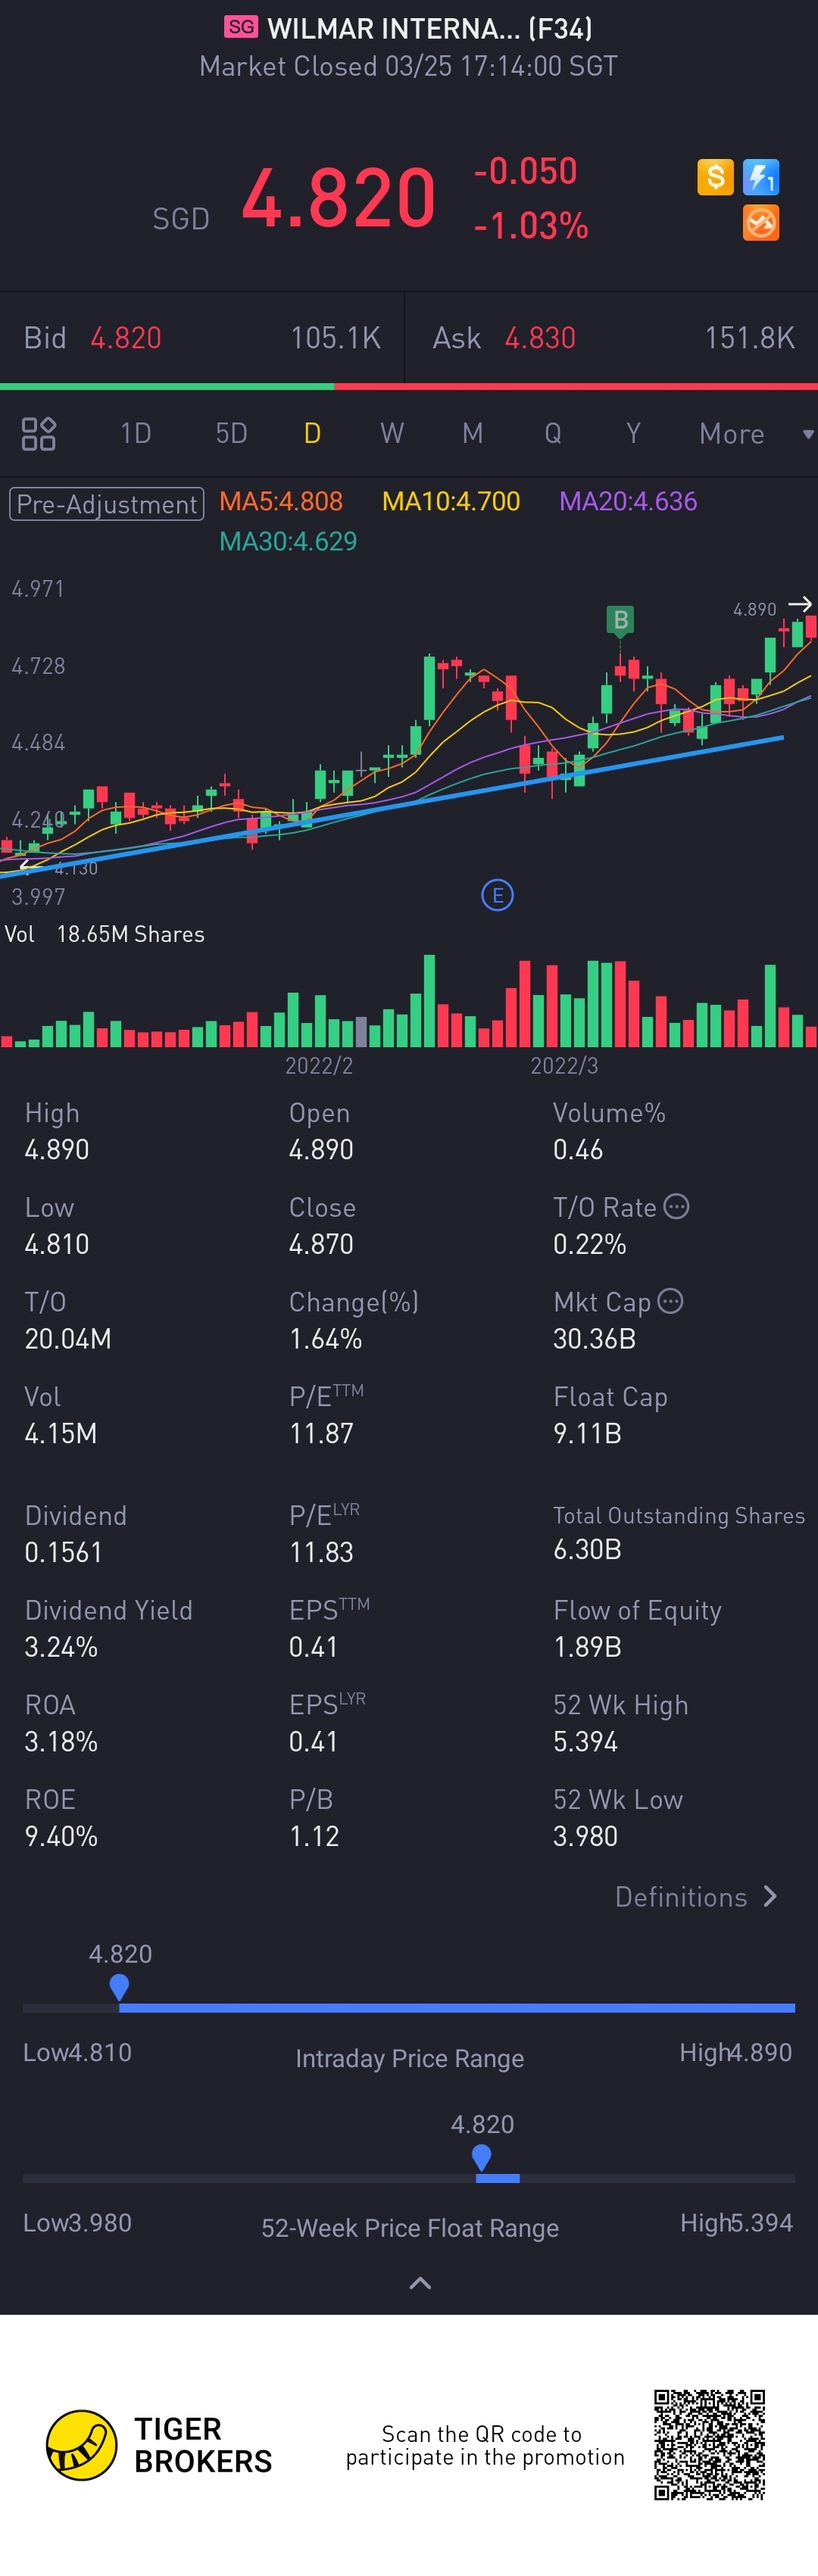Open T/O Rate info bubble icon

click(x=677, y=1206)
